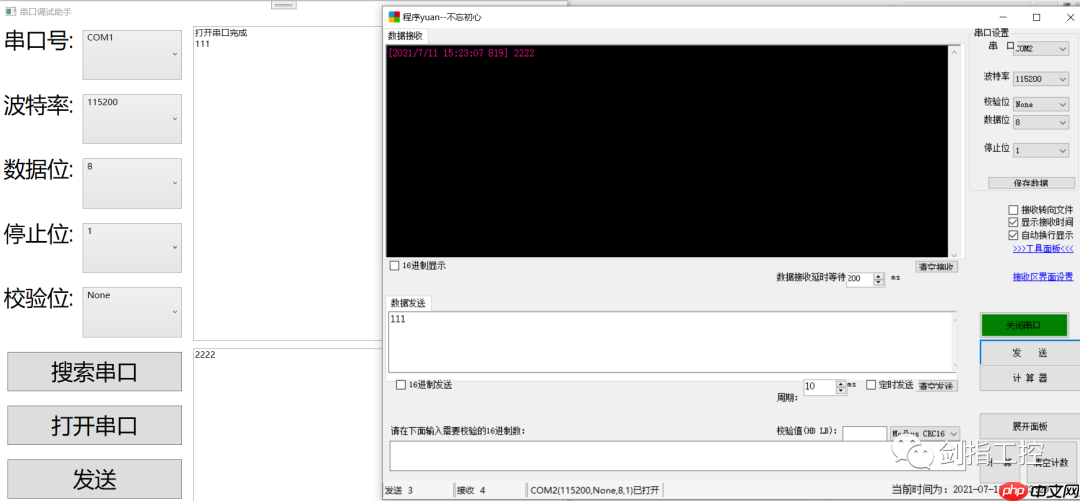Click the 'COM2(115200,None,8,1)已打开' status text
This screenshot has height=501, width=1080.
[594, 491]
